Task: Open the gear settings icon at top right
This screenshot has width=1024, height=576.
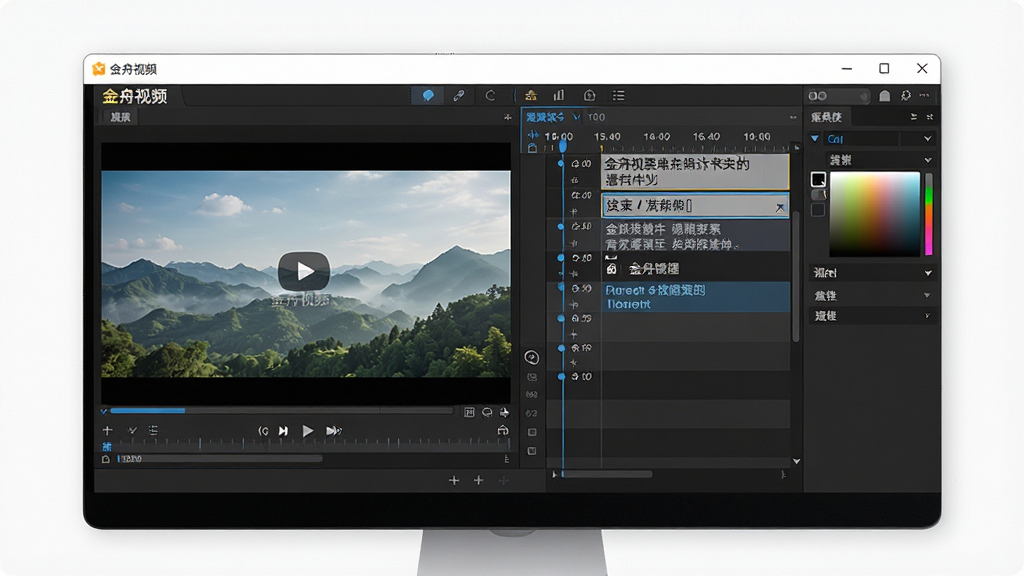Action: (x=906, y=96)
